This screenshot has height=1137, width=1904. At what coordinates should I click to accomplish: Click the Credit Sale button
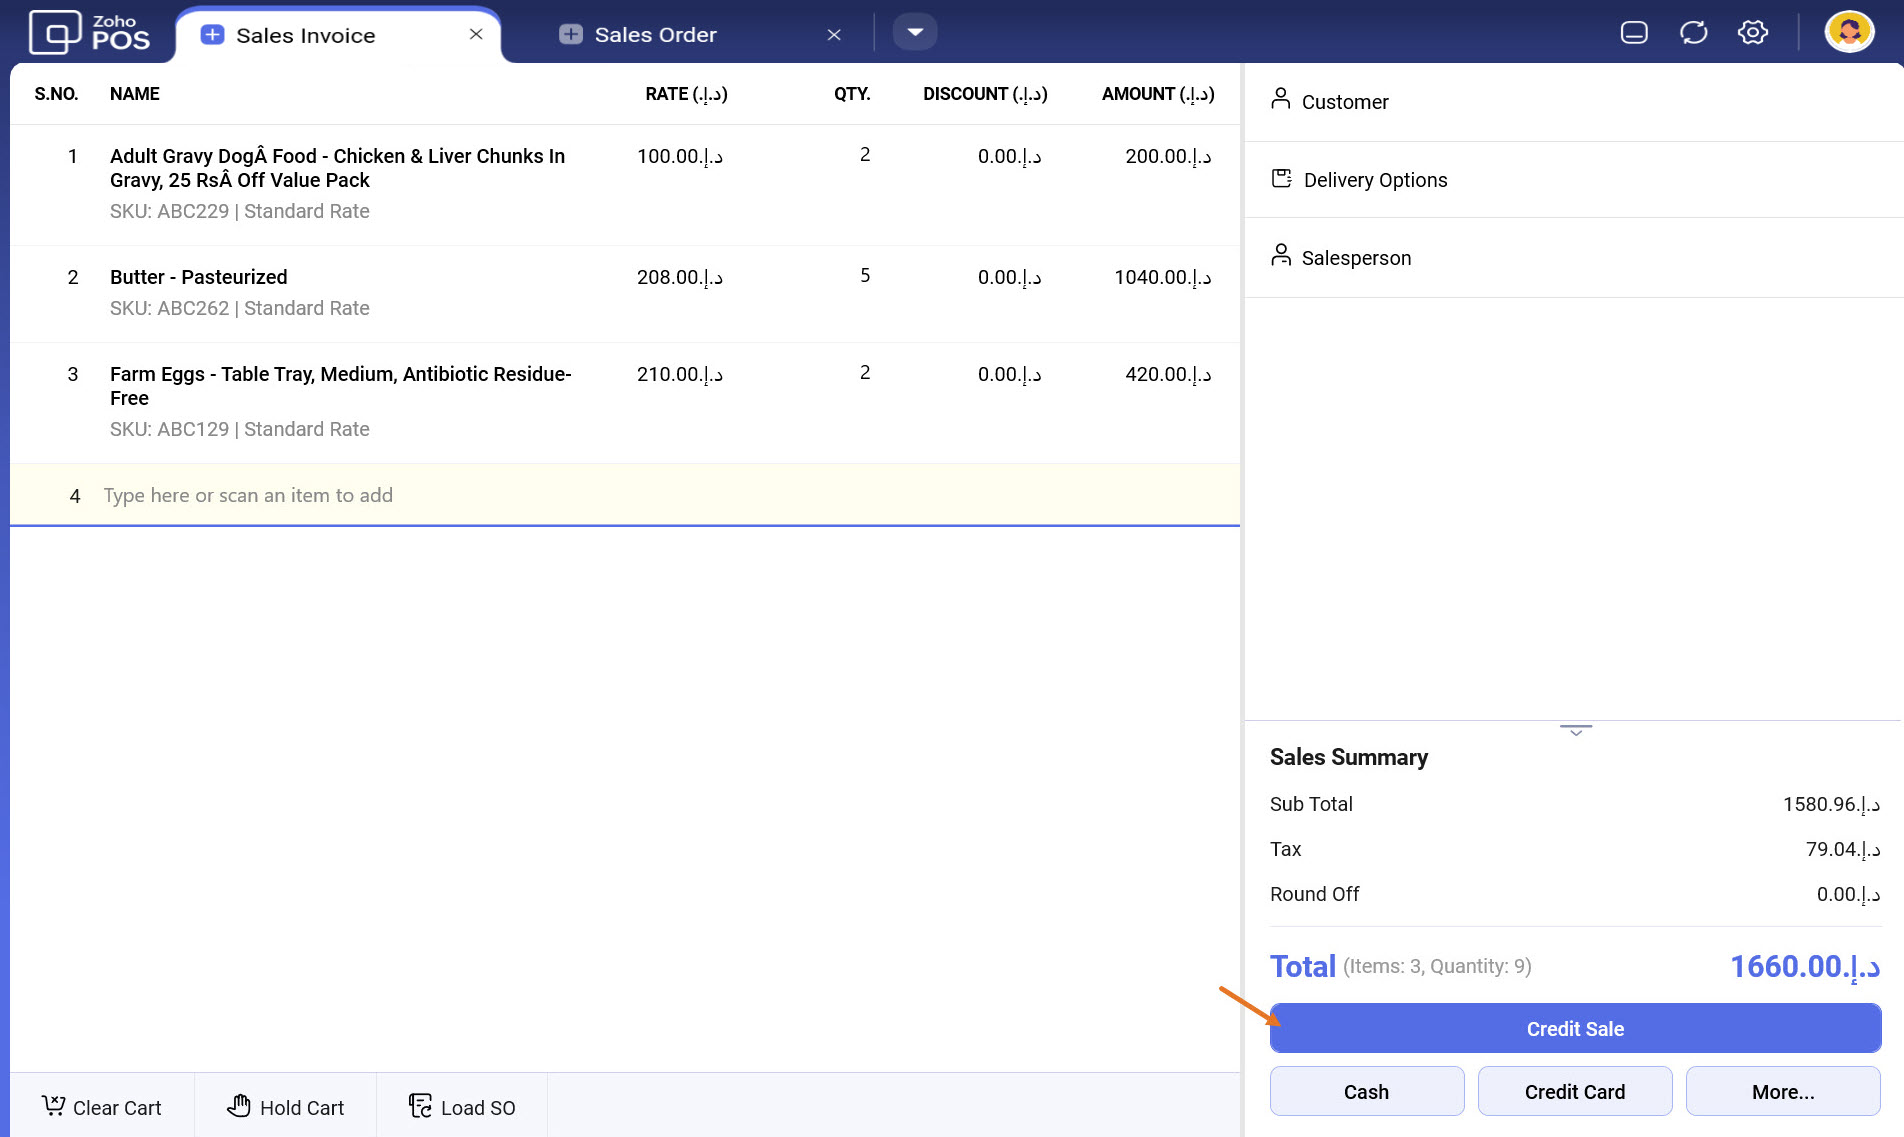click(x=1574, y=1028)
